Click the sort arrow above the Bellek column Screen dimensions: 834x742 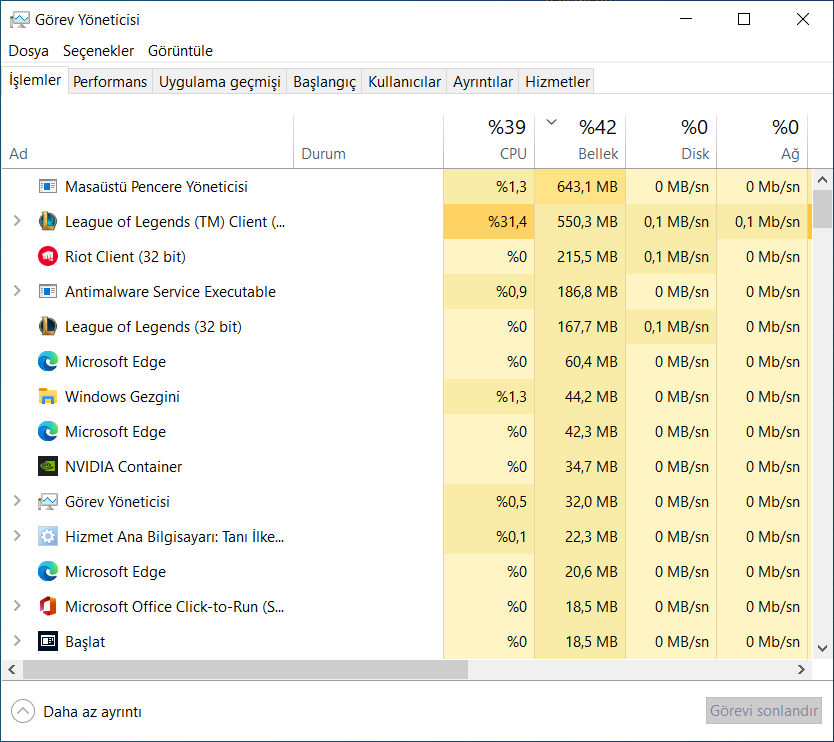pyautogui.click(x=552, y=122)
